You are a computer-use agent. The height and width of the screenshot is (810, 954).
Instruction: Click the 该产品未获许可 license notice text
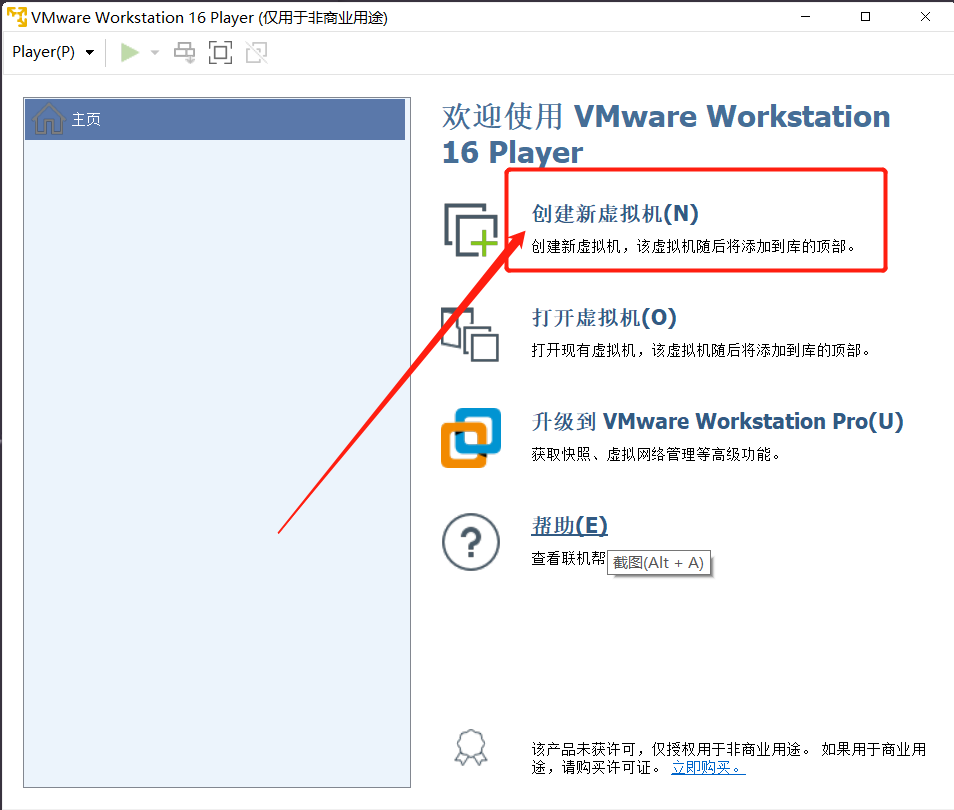[729, 758]
